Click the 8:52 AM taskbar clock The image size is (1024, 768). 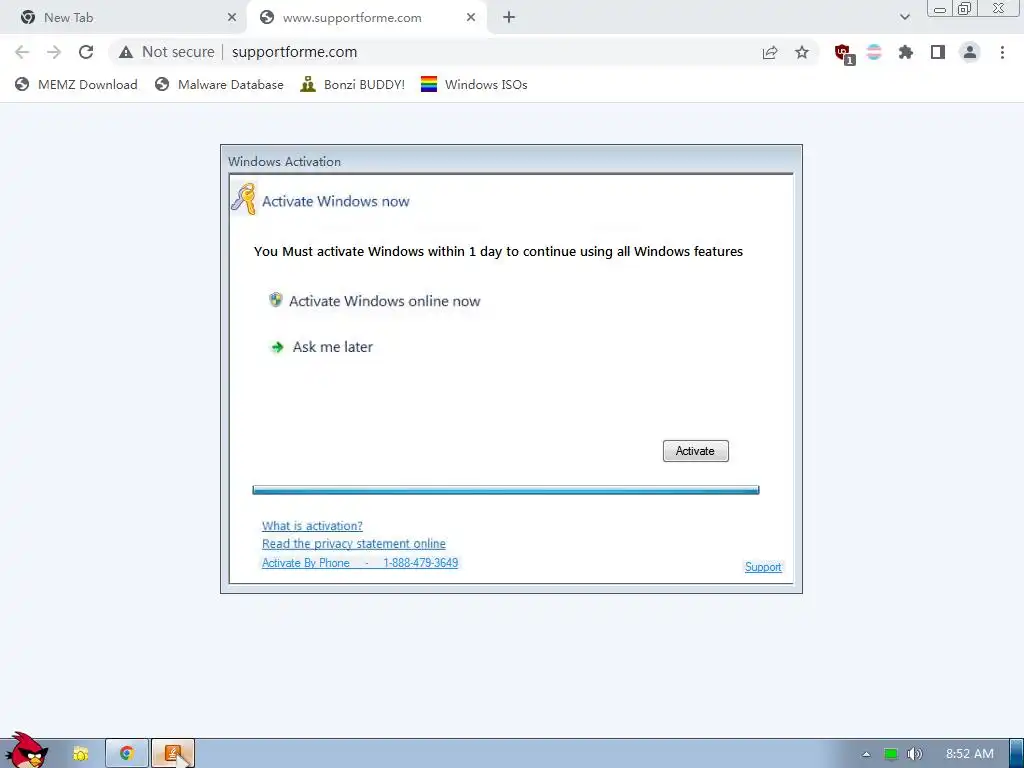pyautogui.click(x=970, y=754)
